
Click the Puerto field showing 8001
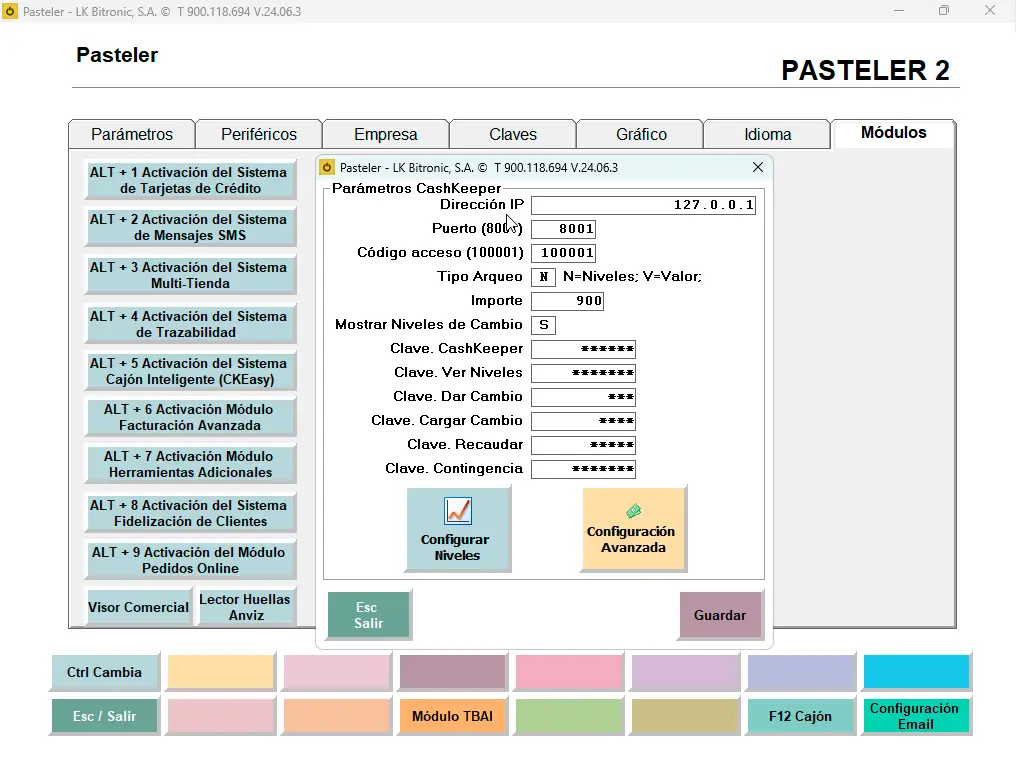[563, 229]
